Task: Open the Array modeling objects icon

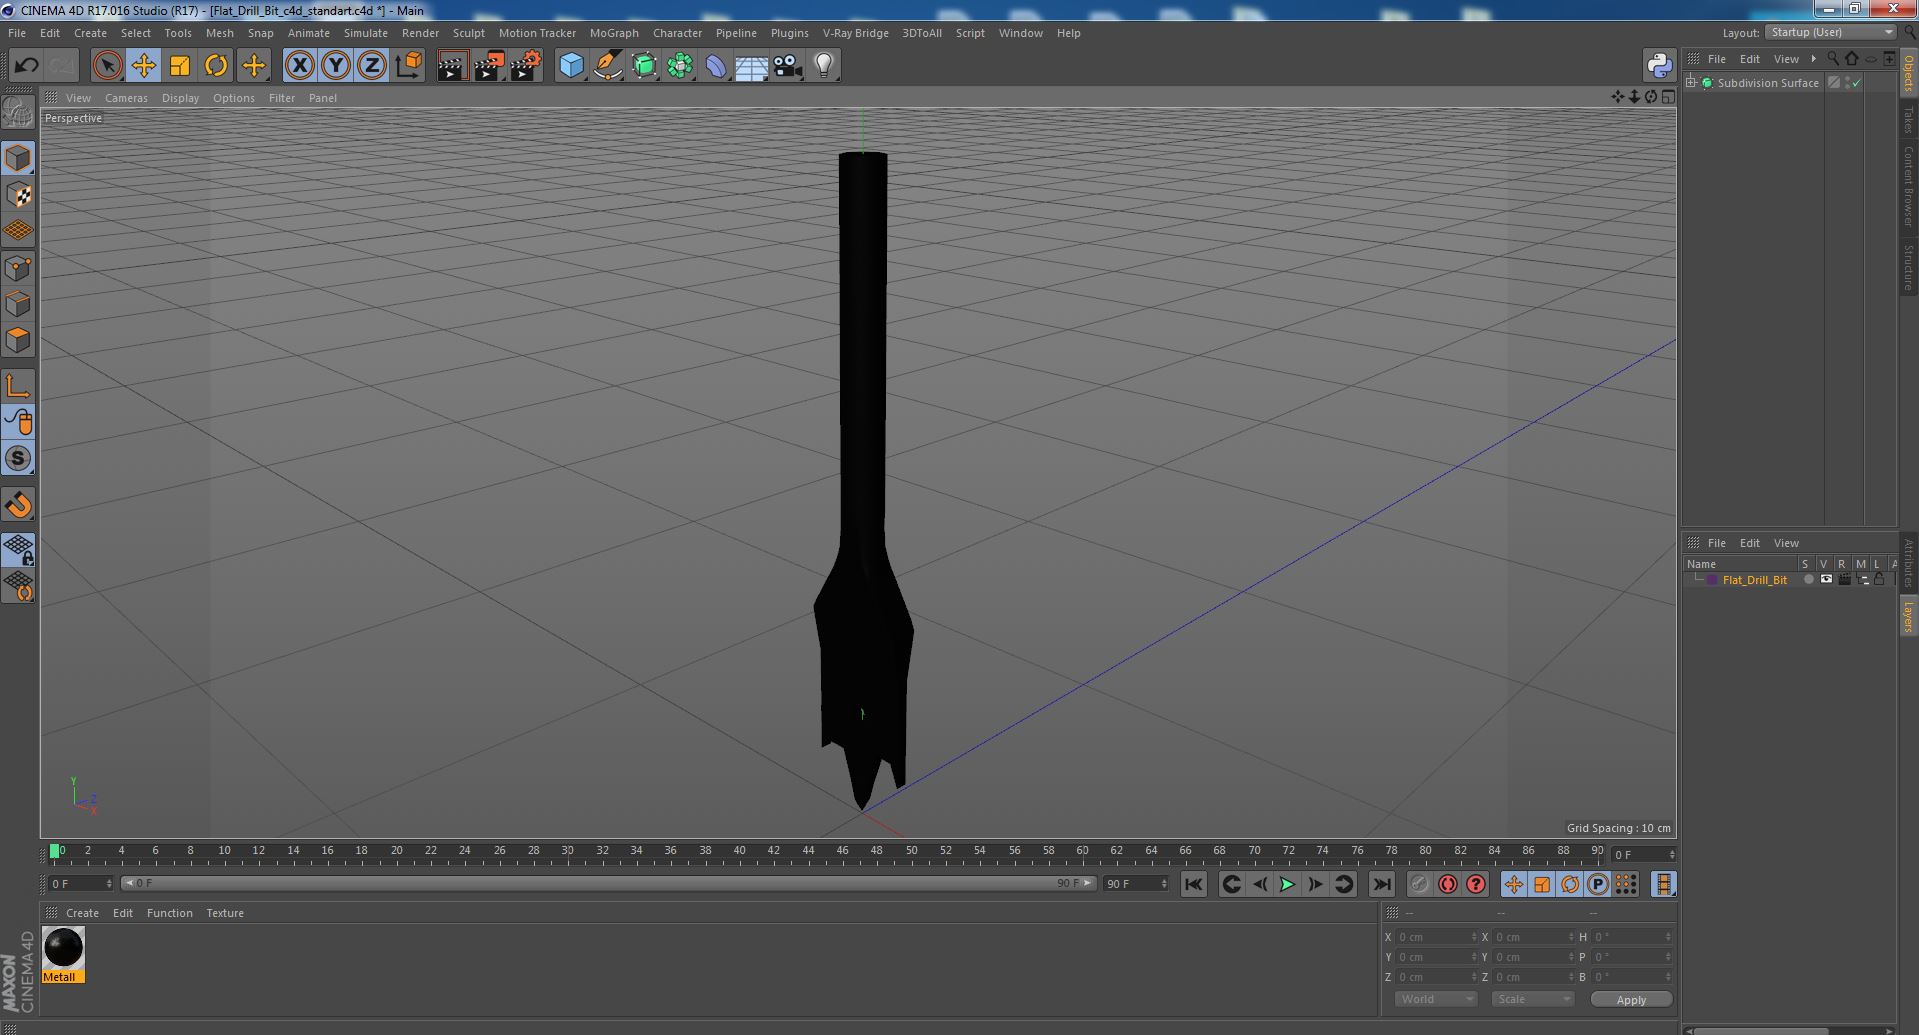Action: coord(680,66)
